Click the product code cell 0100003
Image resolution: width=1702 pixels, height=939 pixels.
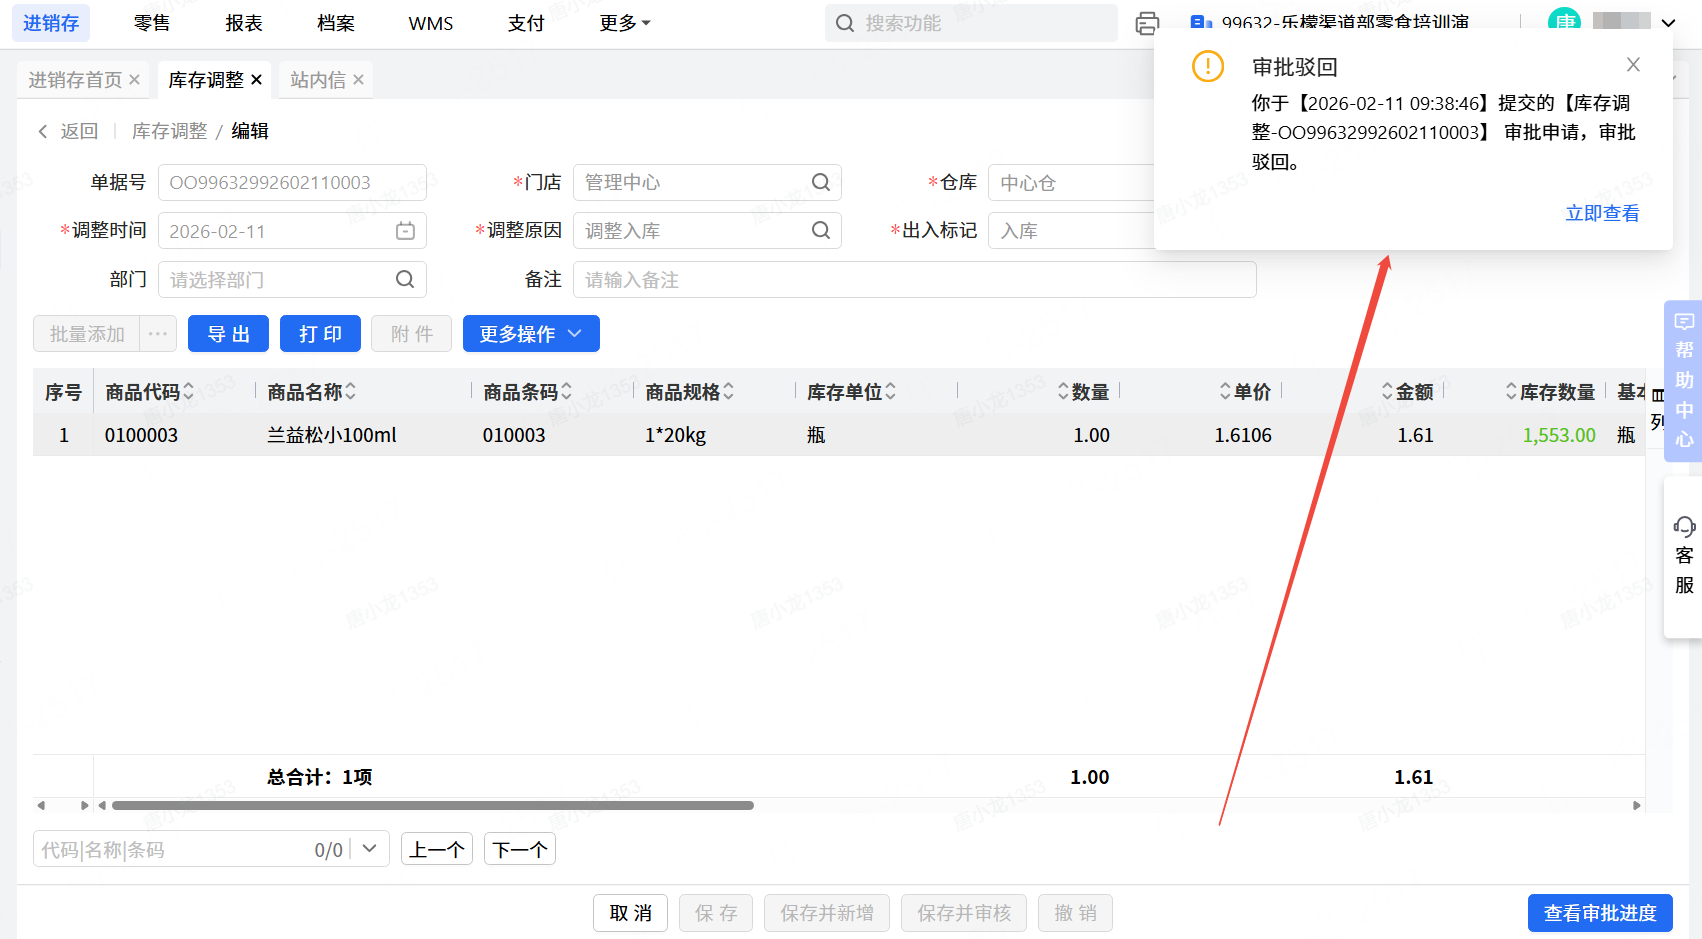[x=141, y=435]
